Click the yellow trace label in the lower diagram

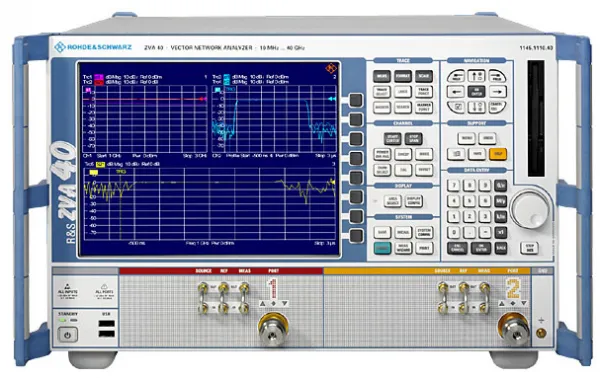click(100, 164)
